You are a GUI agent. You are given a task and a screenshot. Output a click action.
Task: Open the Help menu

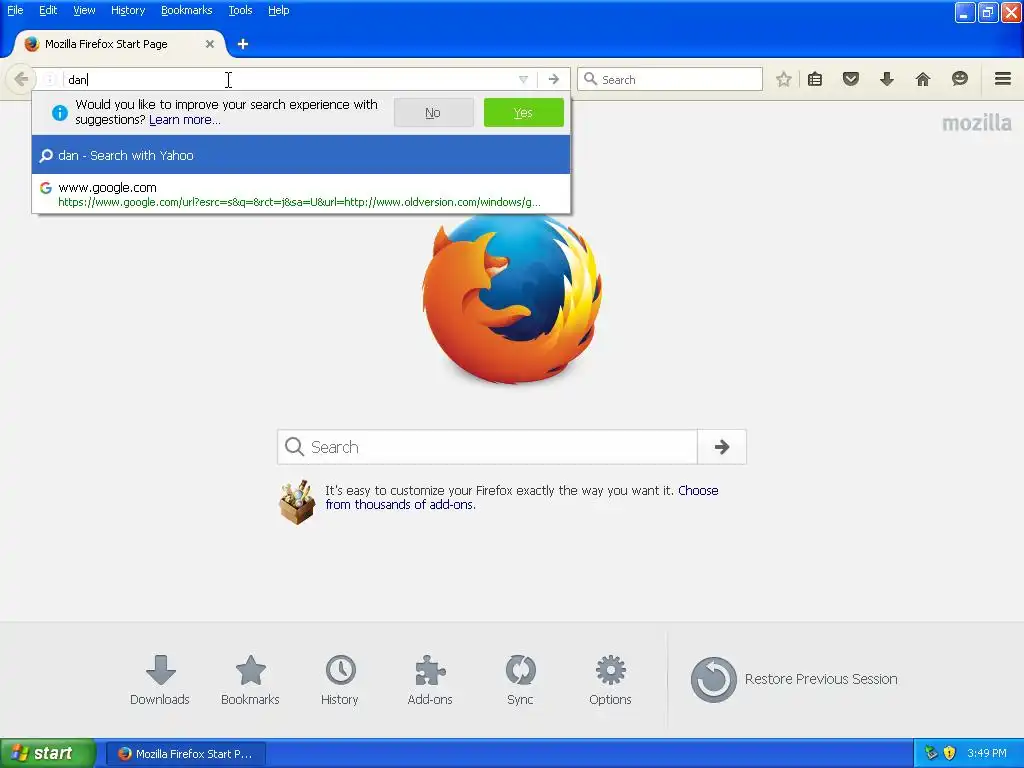pyautogui.click(x=278, y=10)
